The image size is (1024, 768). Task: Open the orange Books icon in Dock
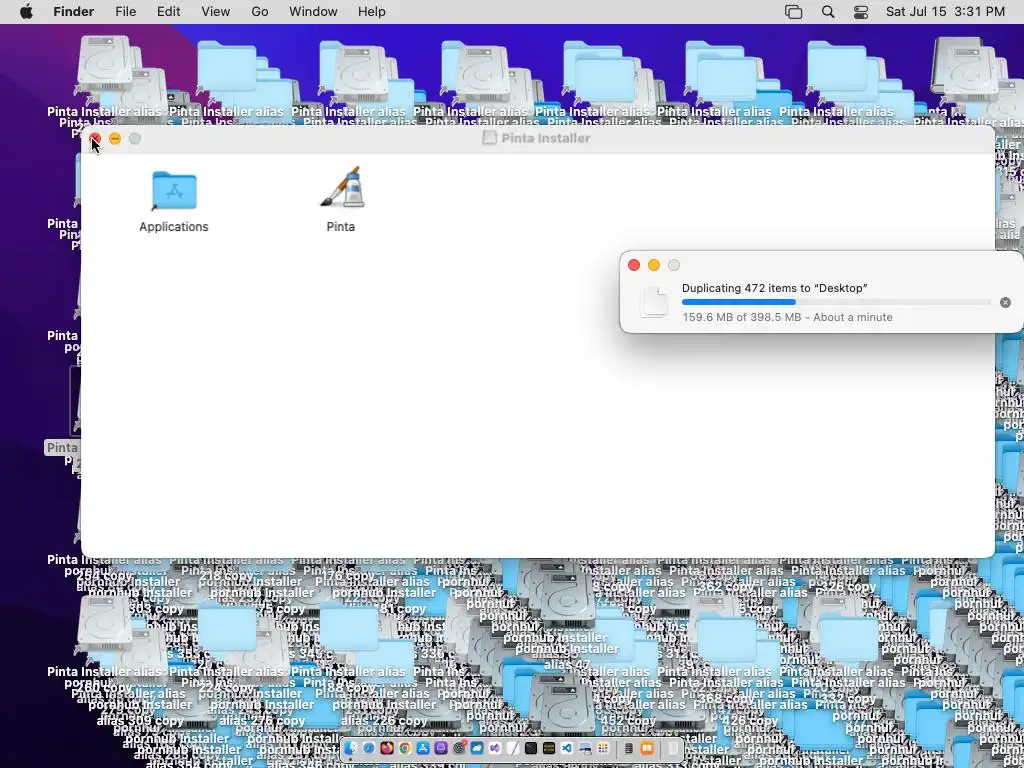[x=647, y=748]
